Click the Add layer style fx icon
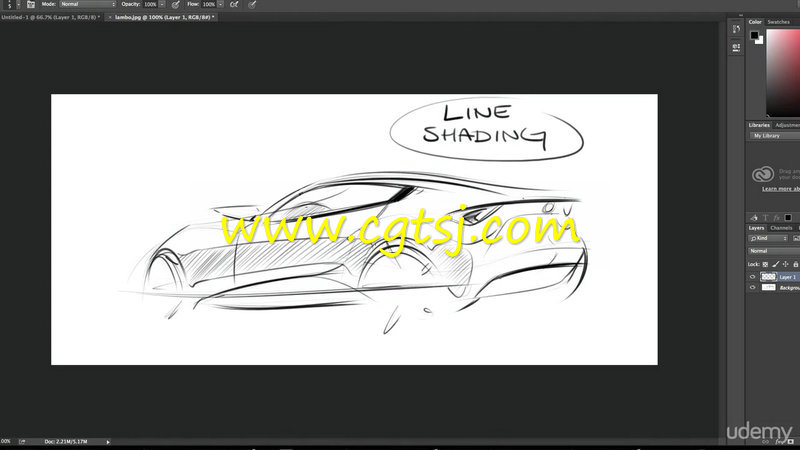Image resolution: width=800 pixels, height=450 pixels. (x=777, y=218)
